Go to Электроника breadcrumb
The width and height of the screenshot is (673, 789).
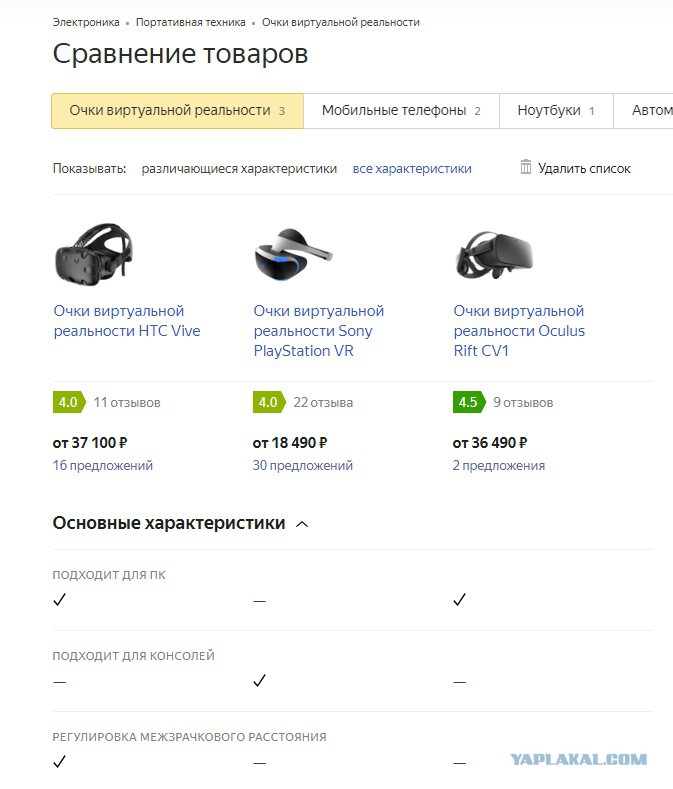click(86, 22)
